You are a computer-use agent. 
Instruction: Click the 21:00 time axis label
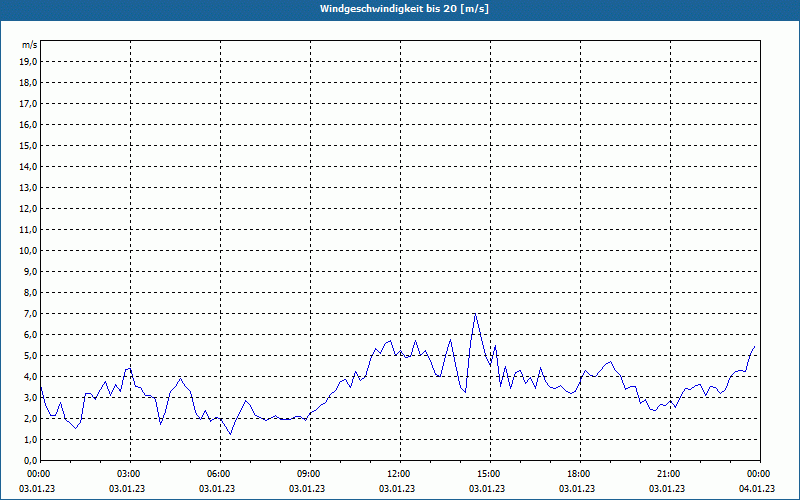click(x=670, y=474)
